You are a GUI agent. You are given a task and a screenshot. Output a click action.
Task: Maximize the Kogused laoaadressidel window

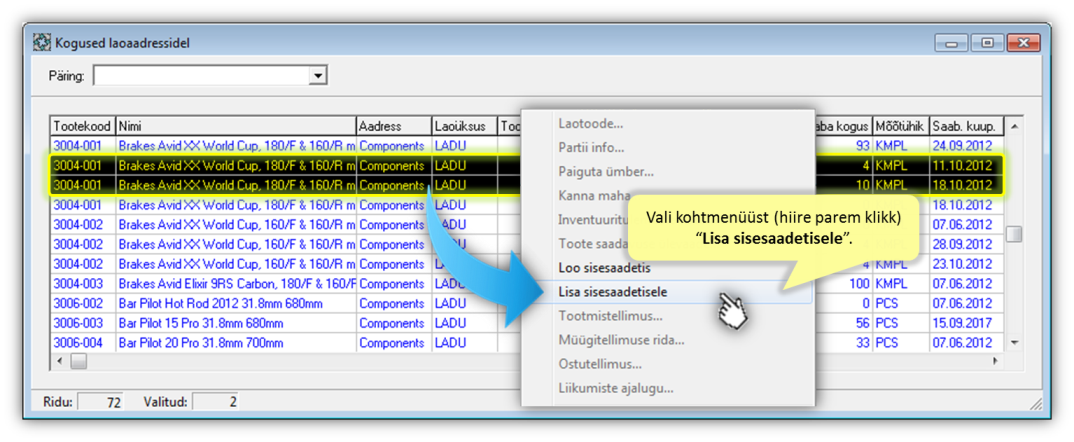tap(985, 43)
